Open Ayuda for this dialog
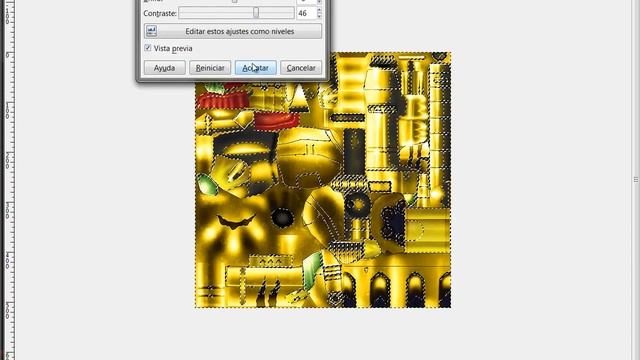 (164, 68)
